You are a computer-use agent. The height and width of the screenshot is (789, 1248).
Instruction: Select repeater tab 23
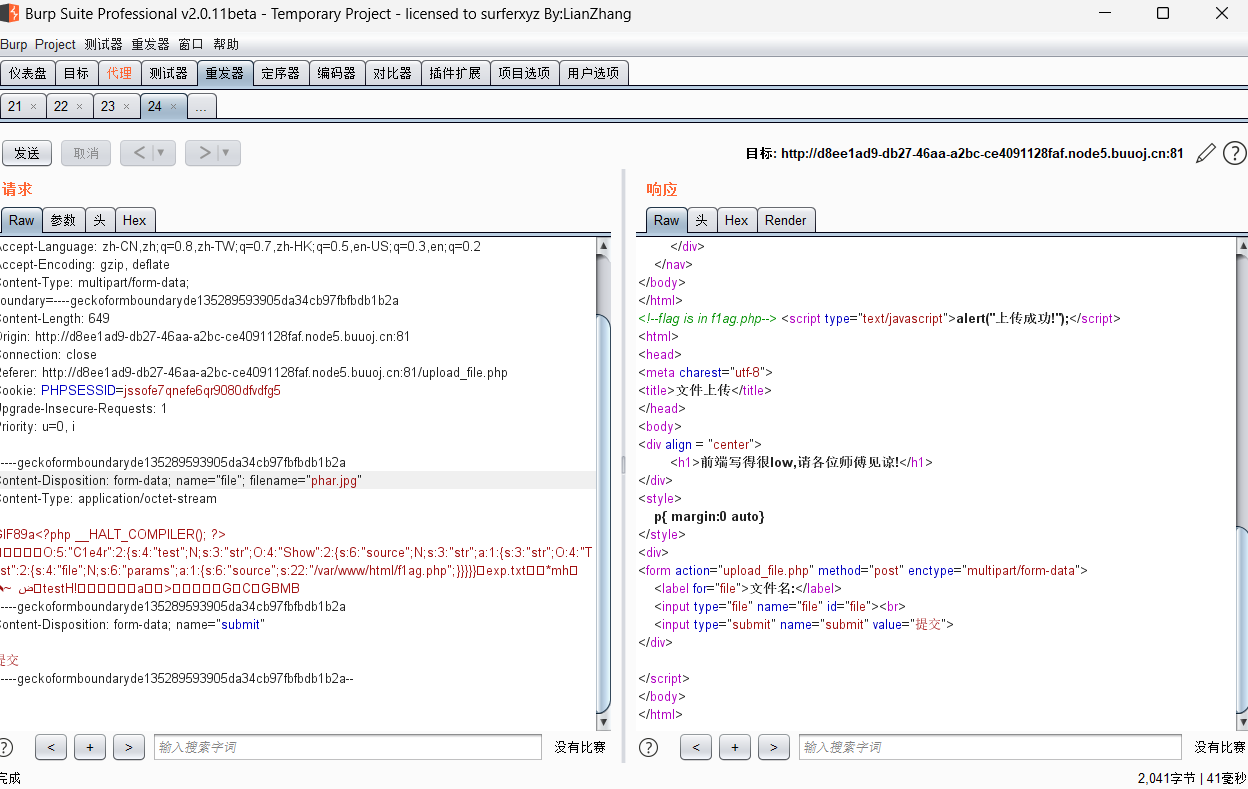coord(108,106)
